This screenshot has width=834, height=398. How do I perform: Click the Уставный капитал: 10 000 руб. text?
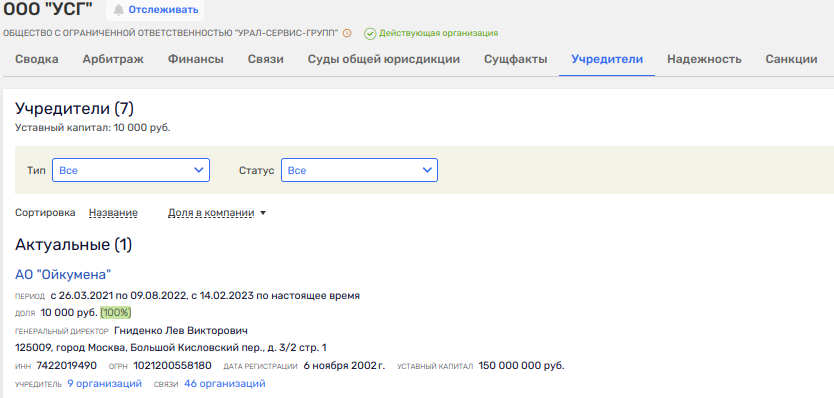pyautogui.click(x=93, y=128)
